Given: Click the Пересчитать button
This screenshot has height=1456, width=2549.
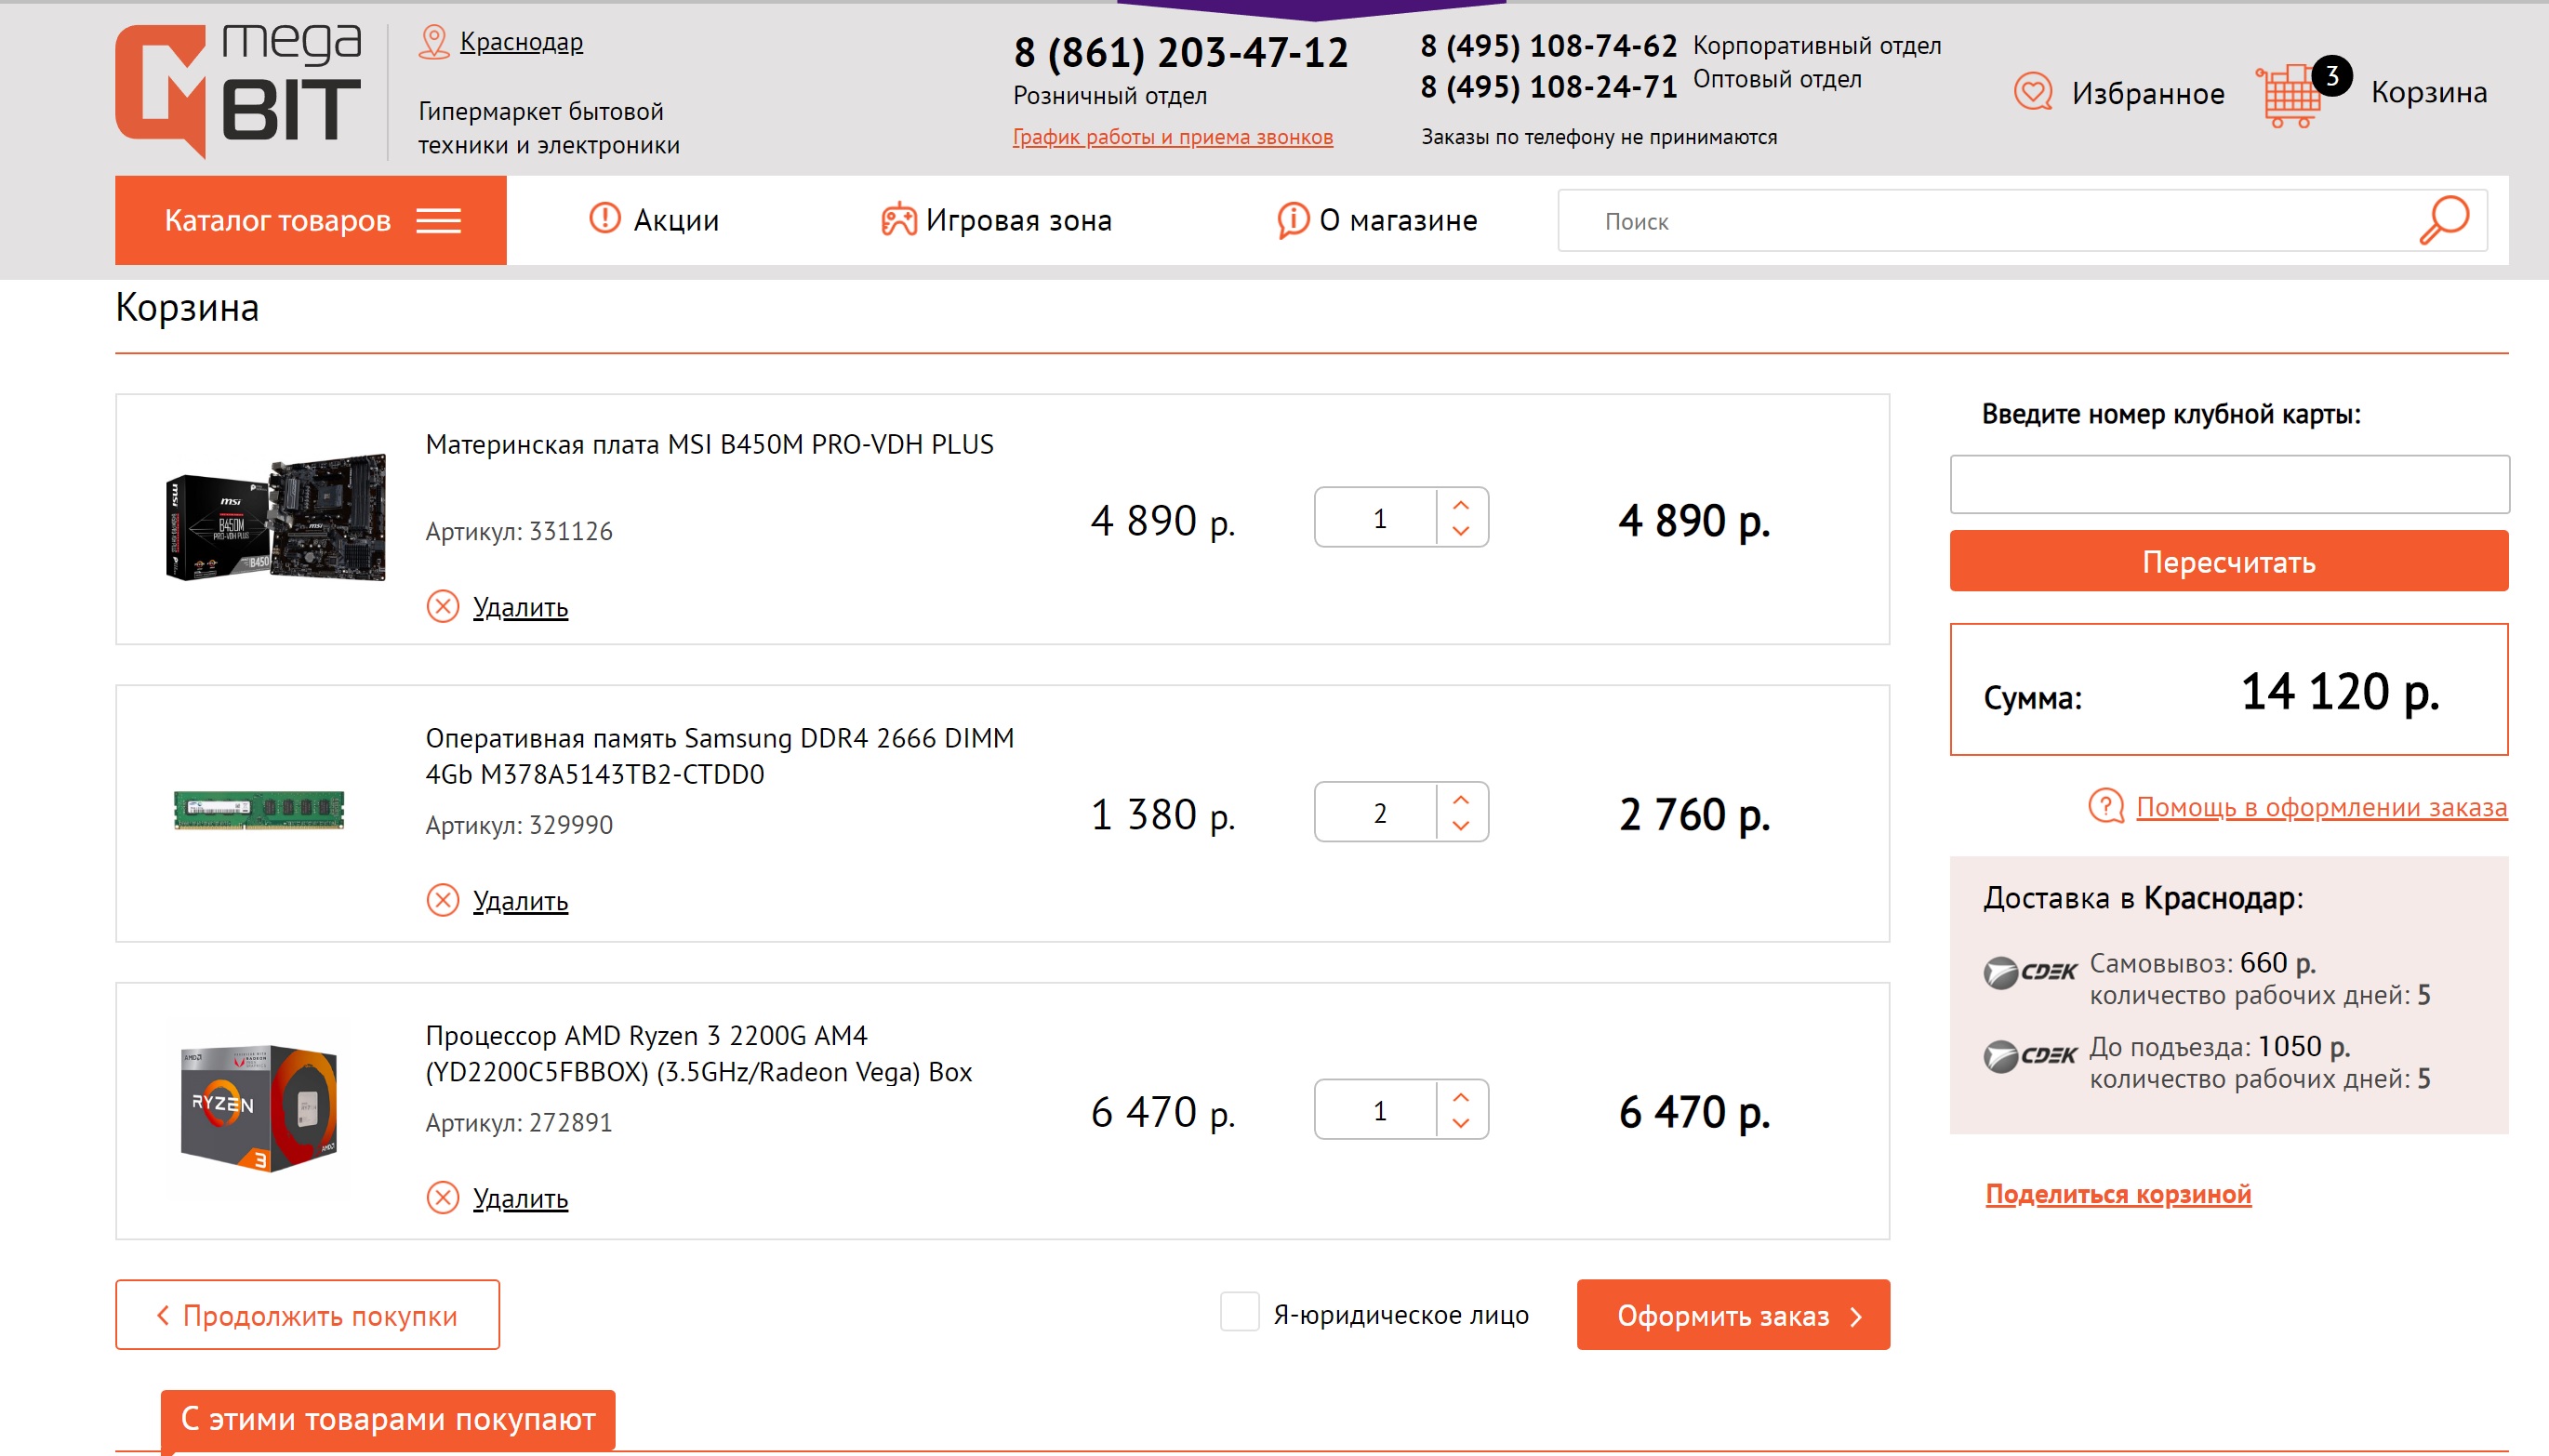Looking at the screenshot, I should (x=2228, y=562).
